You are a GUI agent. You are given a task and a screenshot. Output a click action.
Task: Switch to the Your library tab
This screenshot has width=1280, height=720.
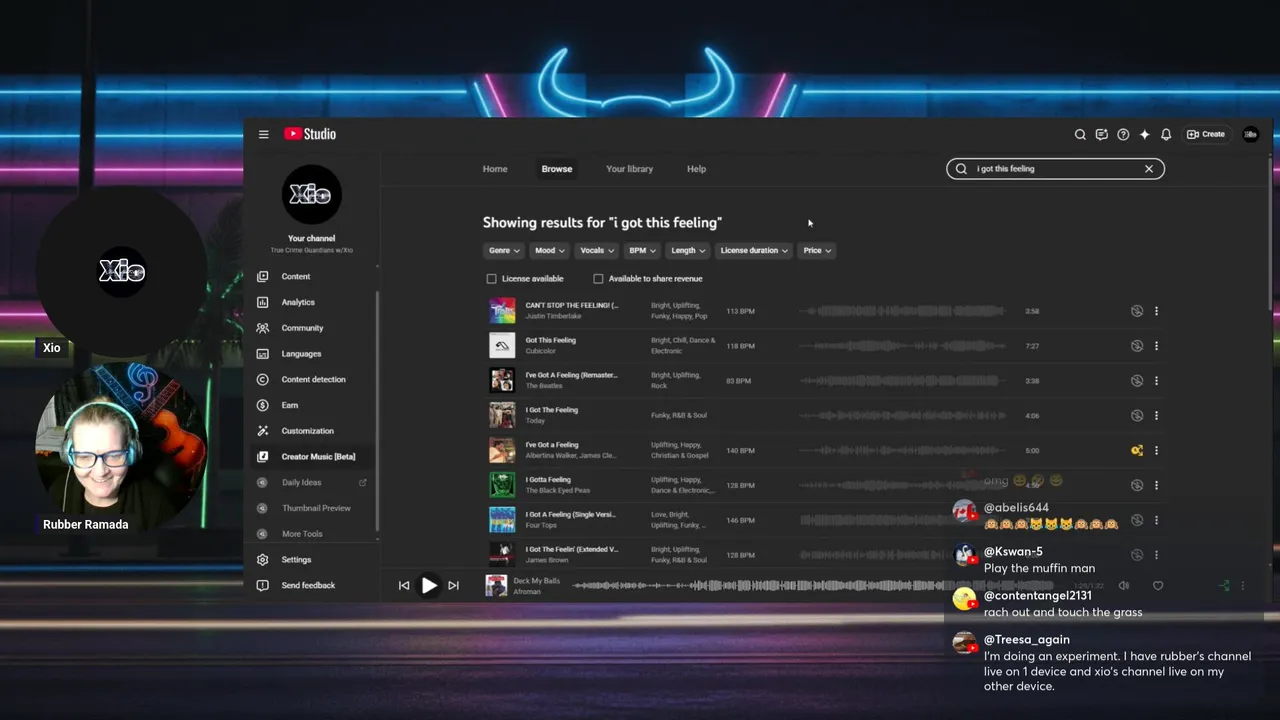point(629,169)
